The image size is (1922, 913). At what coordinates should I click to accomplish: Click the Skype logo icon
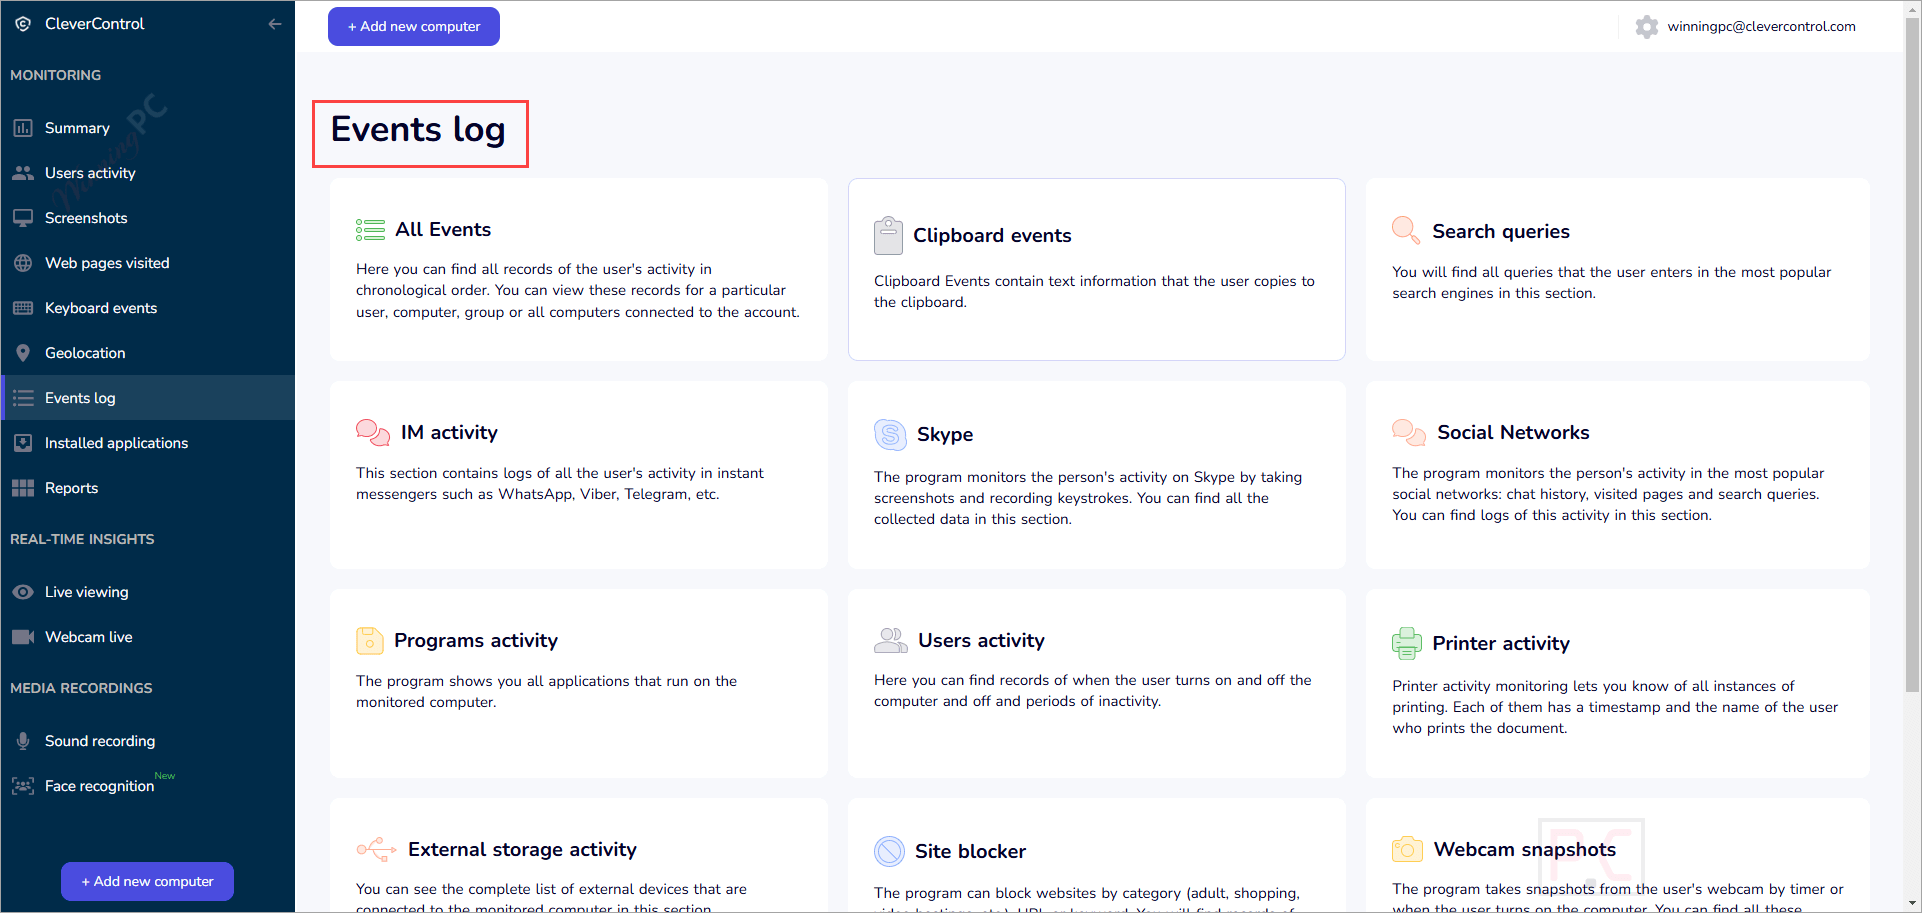click(x=890, y=435)
